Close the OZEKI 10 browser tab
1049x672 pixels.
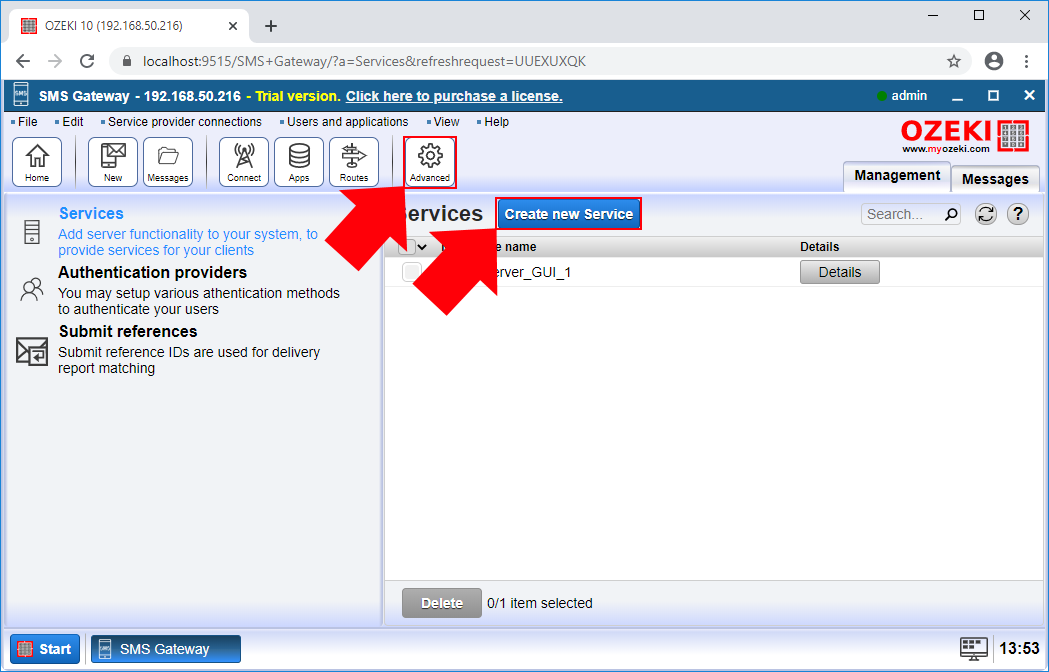pos(233,26)
